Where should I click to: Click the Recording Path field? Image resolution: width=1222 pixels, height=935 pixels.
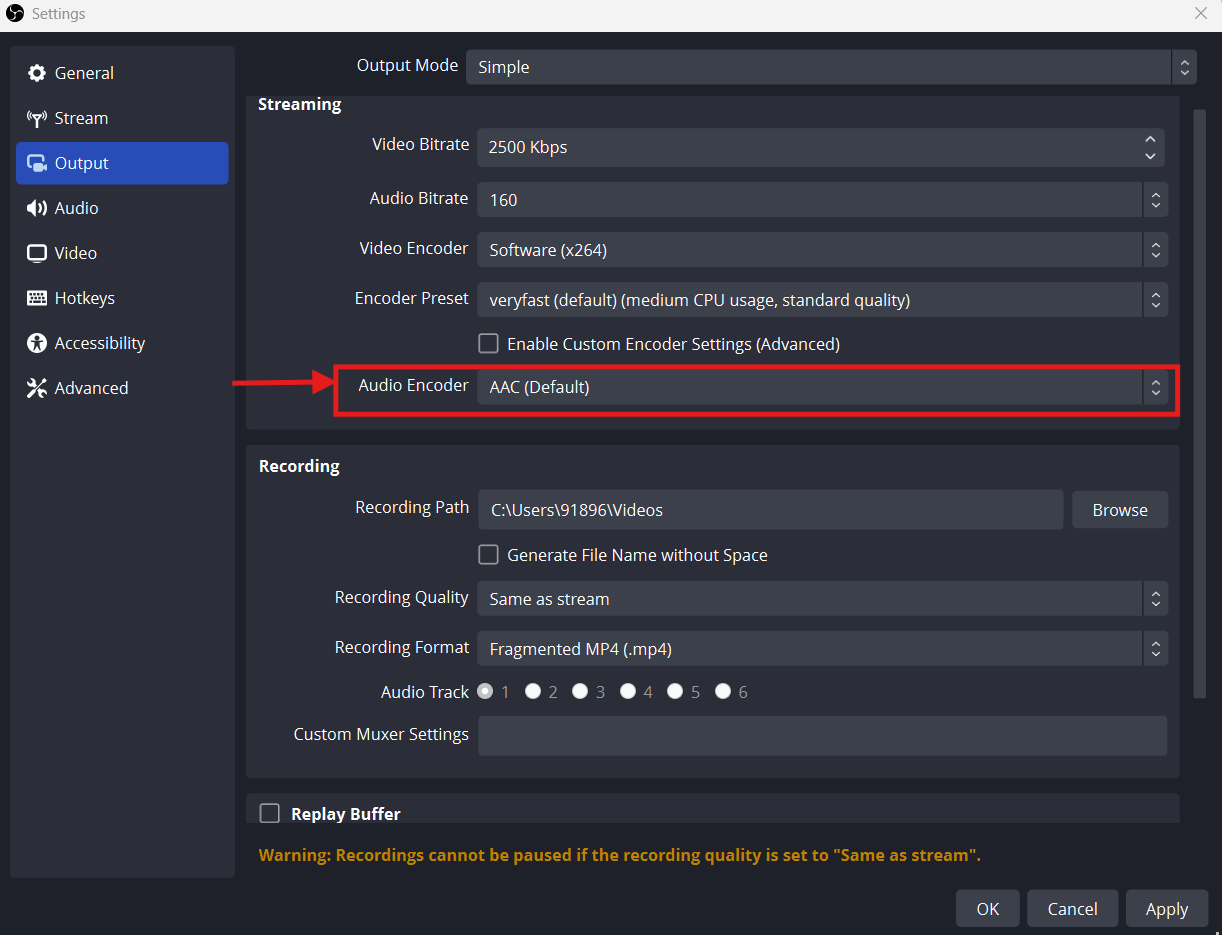(770, 510)
